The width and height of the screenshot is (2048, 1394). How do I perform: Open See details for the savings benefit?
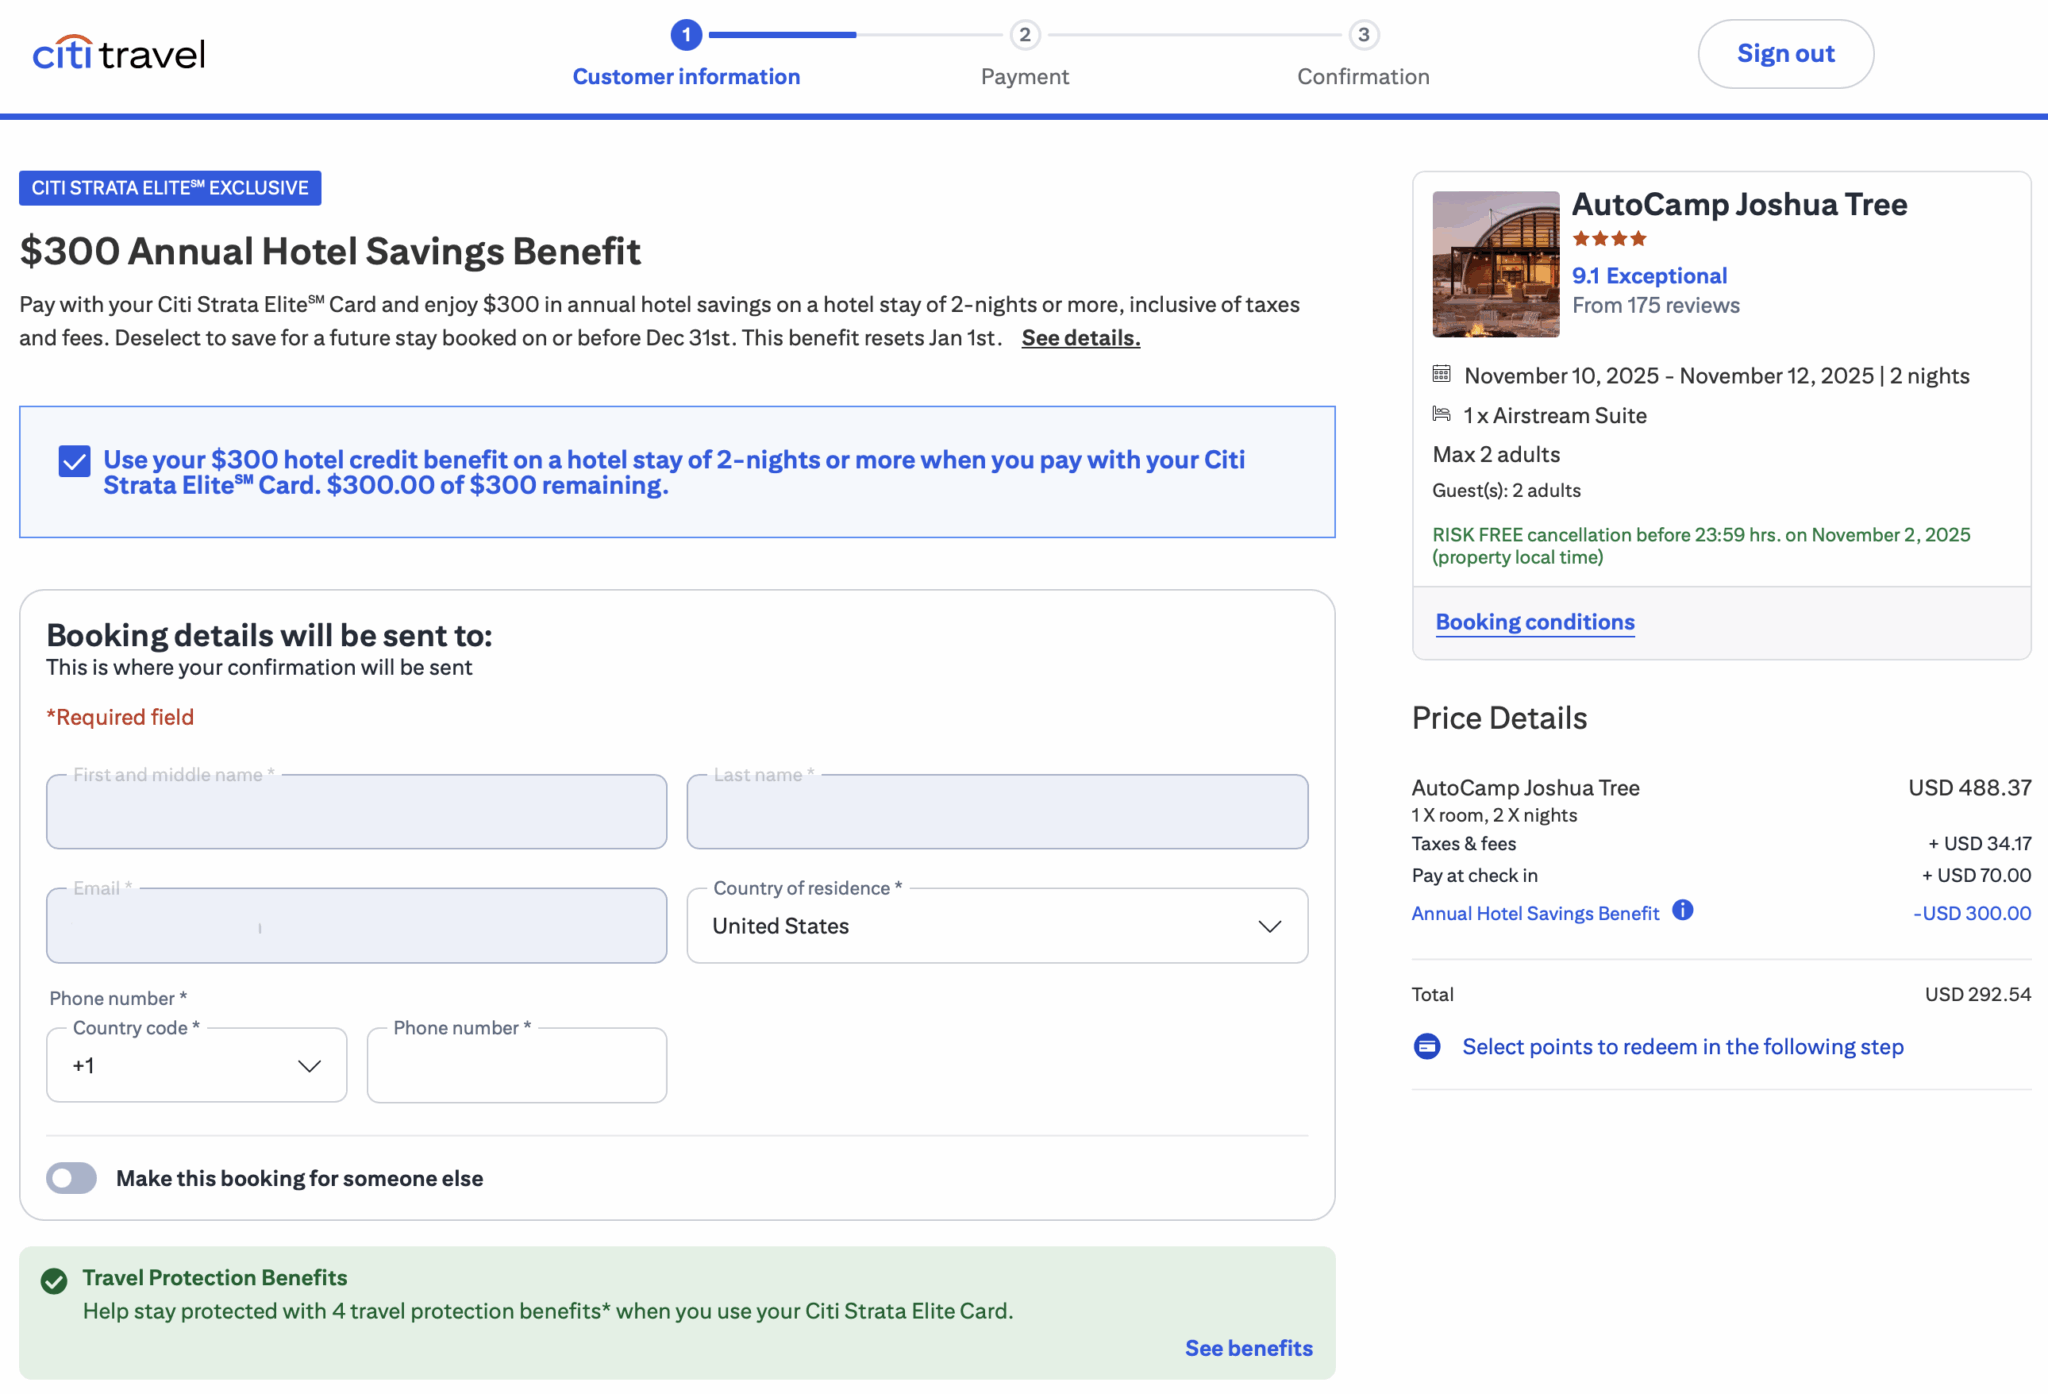click(x=1080, y=338)
